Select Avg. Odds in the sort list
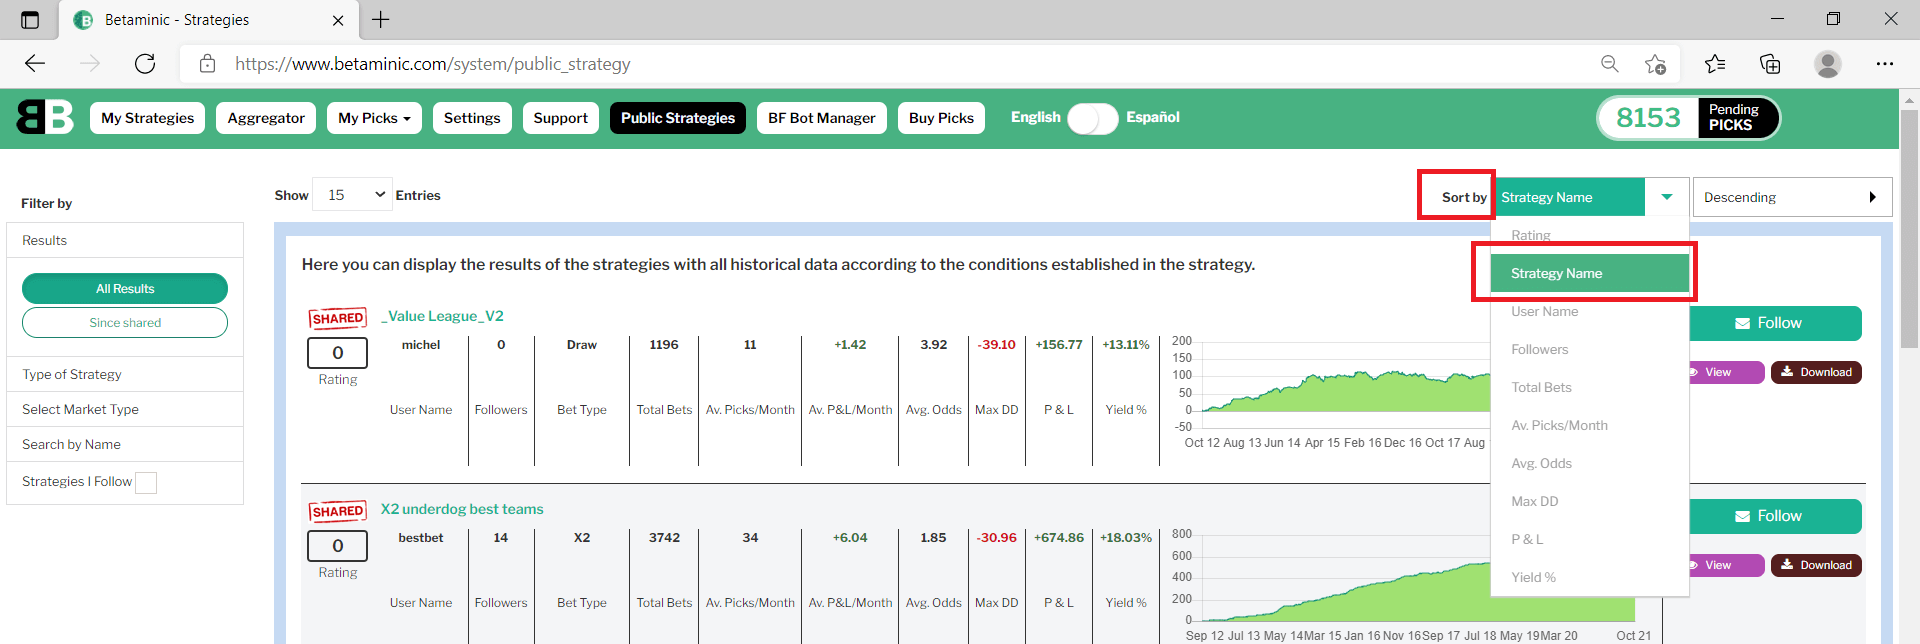The height and width of the screenshot is (644, 1920). point(1590,463)
